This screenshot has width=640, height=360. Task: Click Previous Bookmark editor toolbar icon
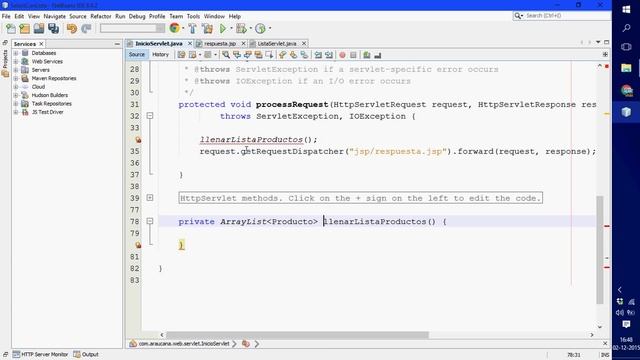coord(282,55)
